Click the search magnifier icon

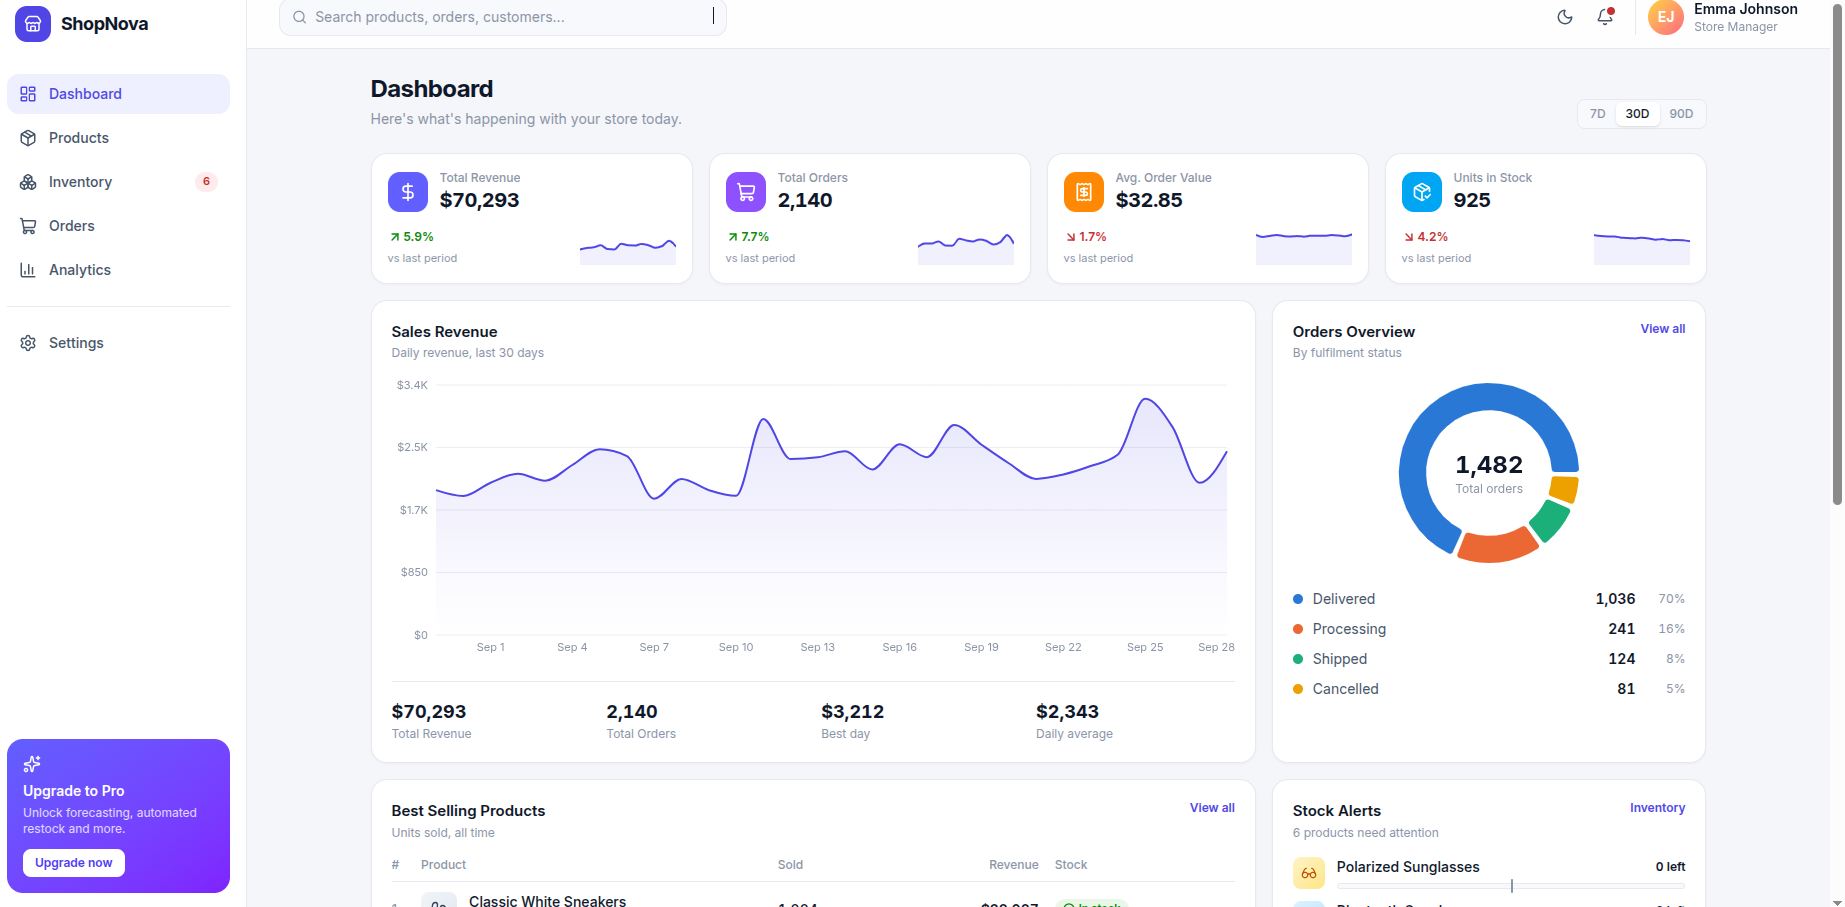[x=299, y=17]
